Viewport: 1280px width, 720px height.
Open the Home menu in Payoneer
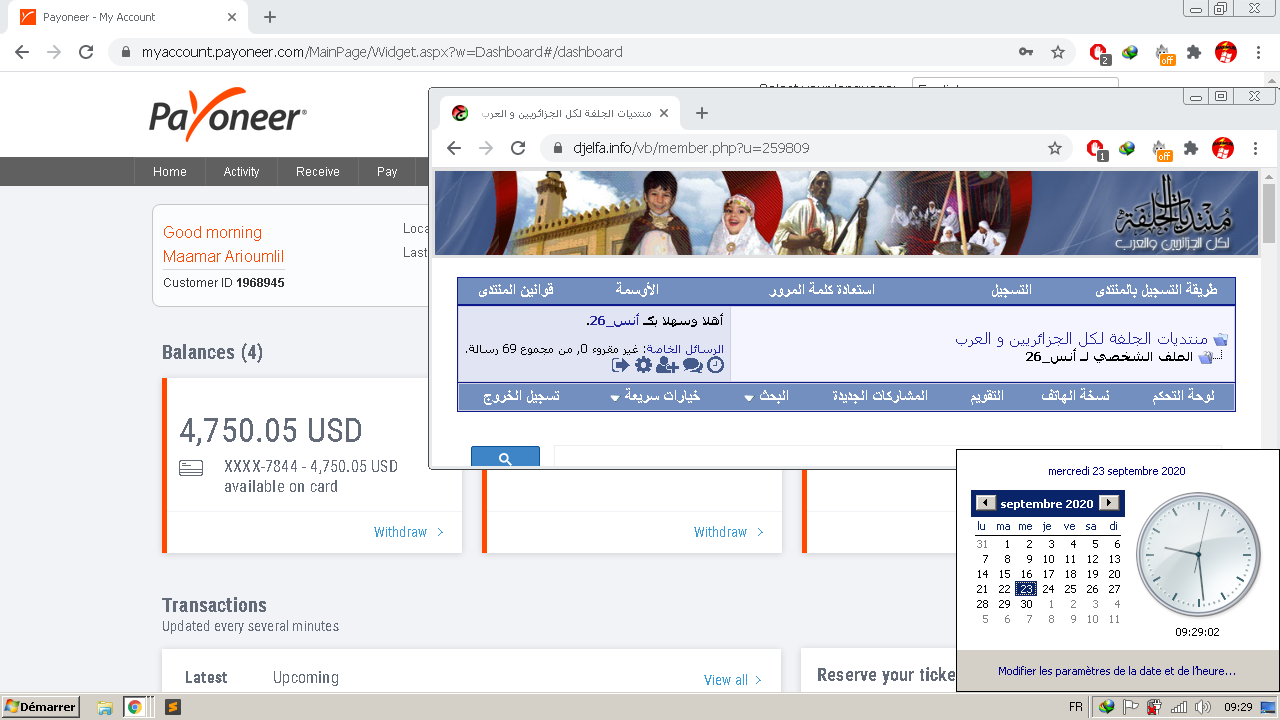(170, 172)
